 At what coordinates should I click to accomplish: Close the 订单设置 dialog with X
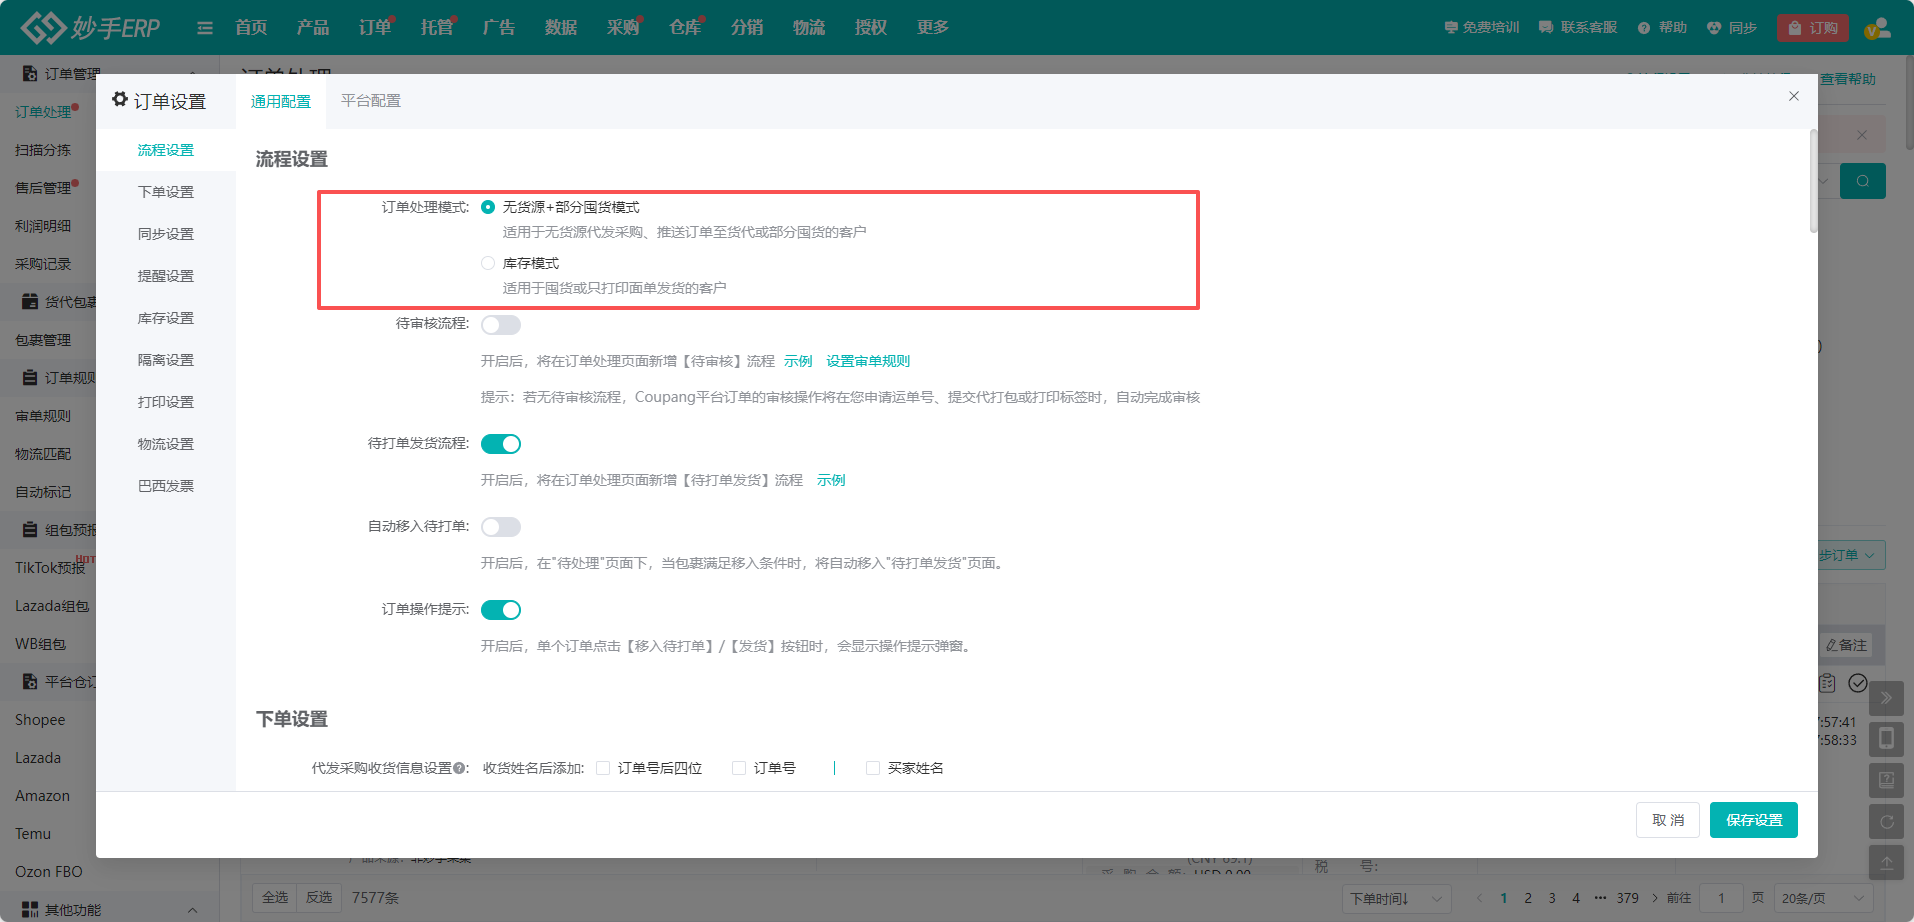[1794, 96]
